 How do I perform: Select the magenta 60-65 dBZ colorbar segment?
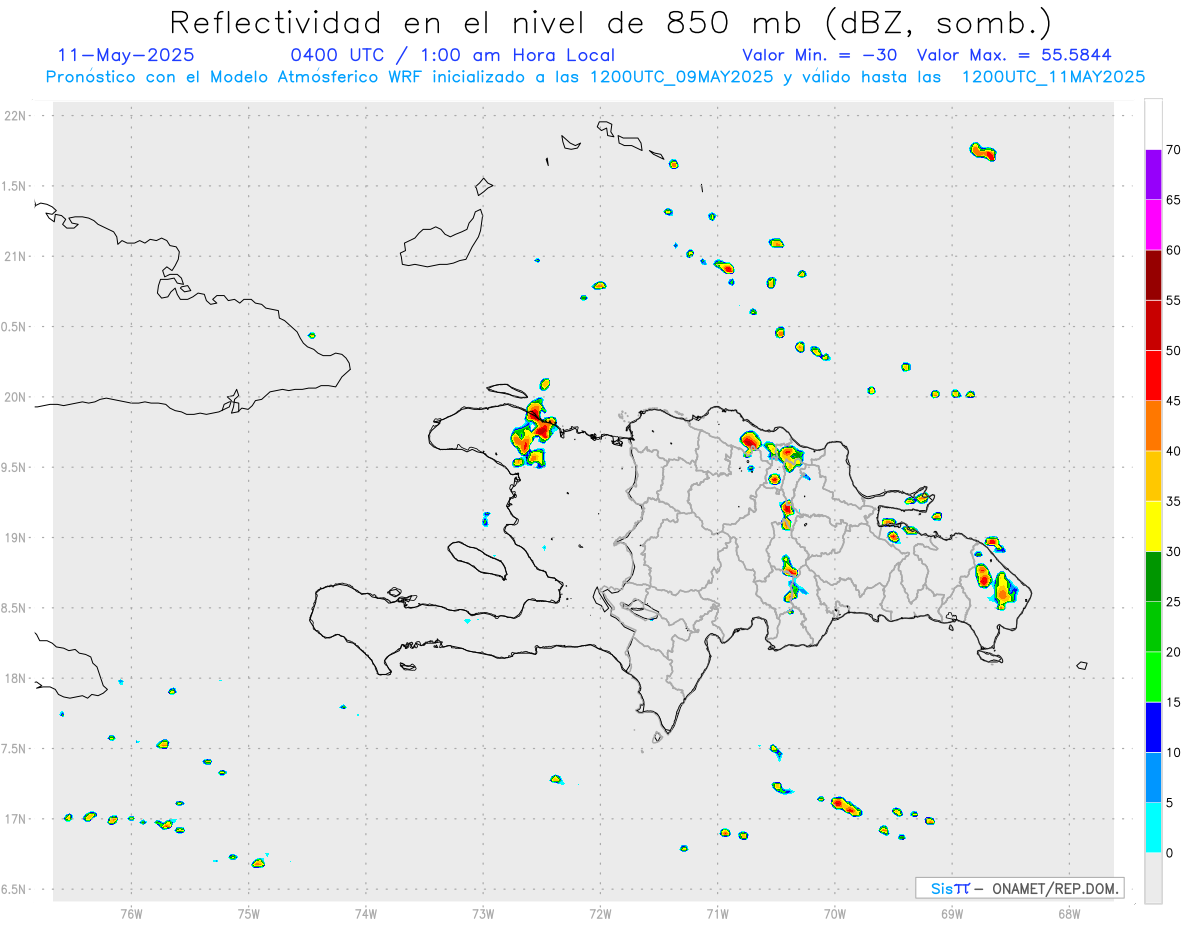1153,225
